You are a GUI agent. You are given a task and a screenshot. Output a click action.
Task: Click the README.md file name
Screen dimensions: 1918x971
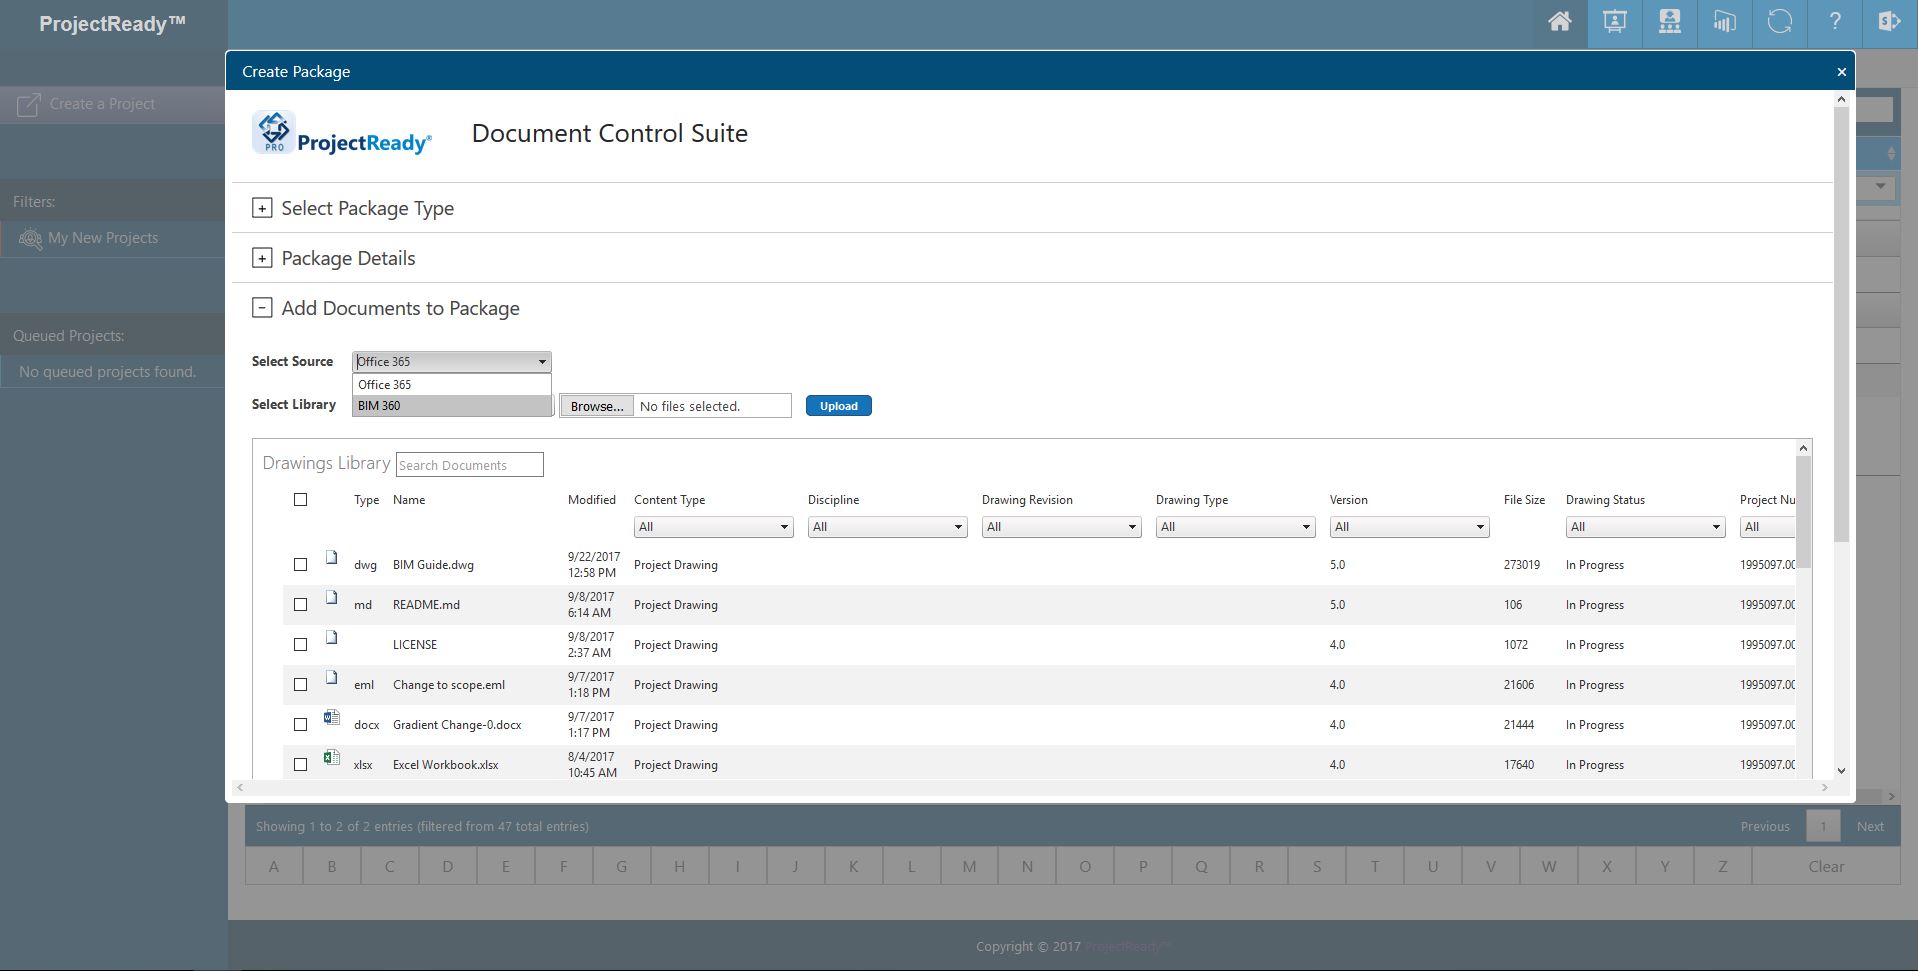coord(426,605)
